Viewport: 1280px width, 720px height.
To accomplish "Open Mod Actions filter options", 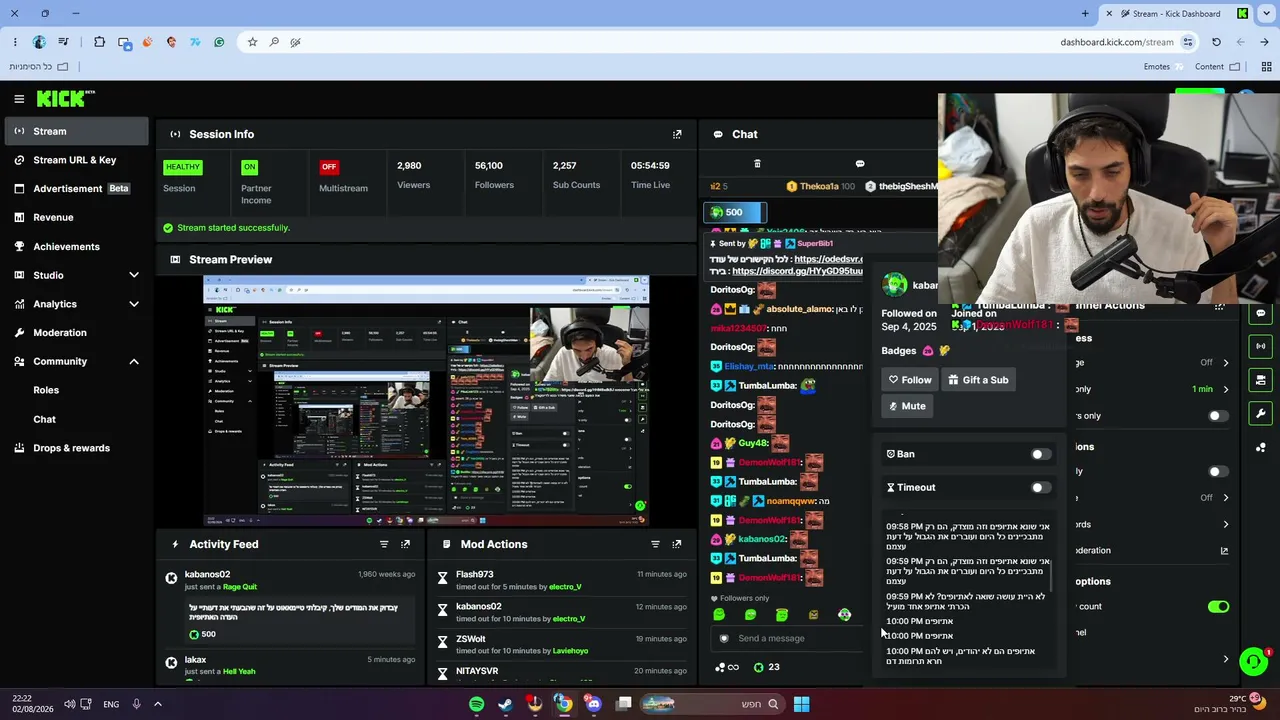I will [655, 544].
